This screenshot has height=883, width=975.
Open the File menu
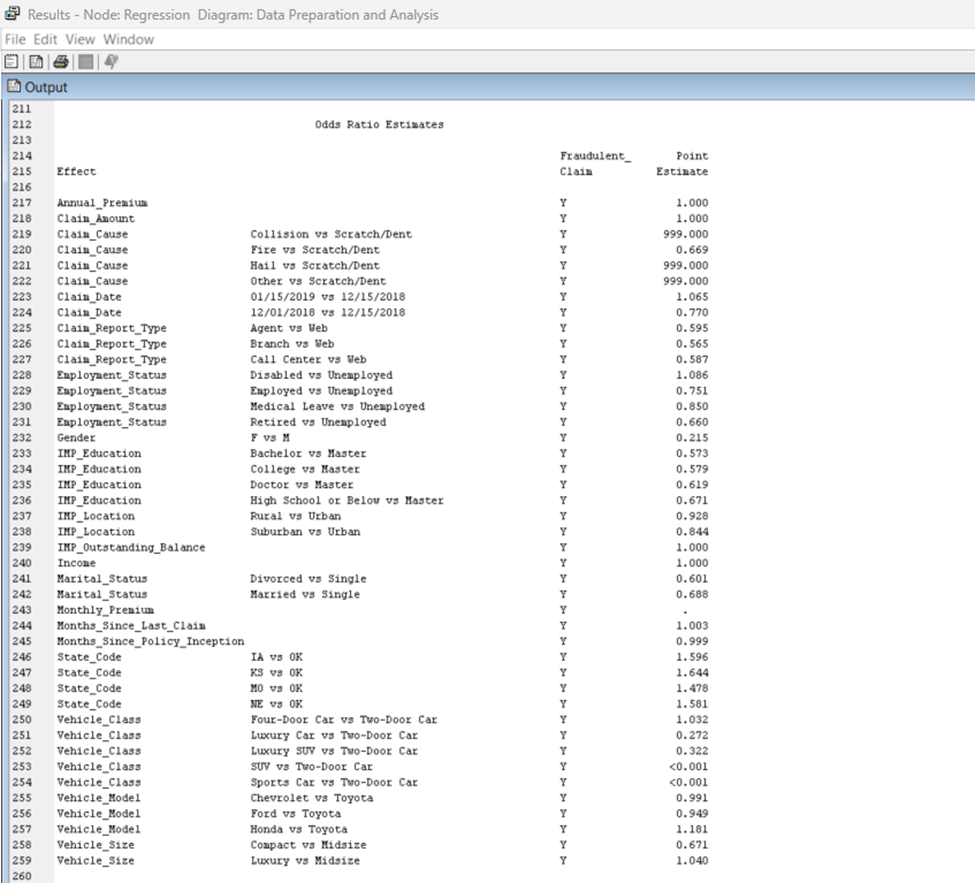click(15, 39)
